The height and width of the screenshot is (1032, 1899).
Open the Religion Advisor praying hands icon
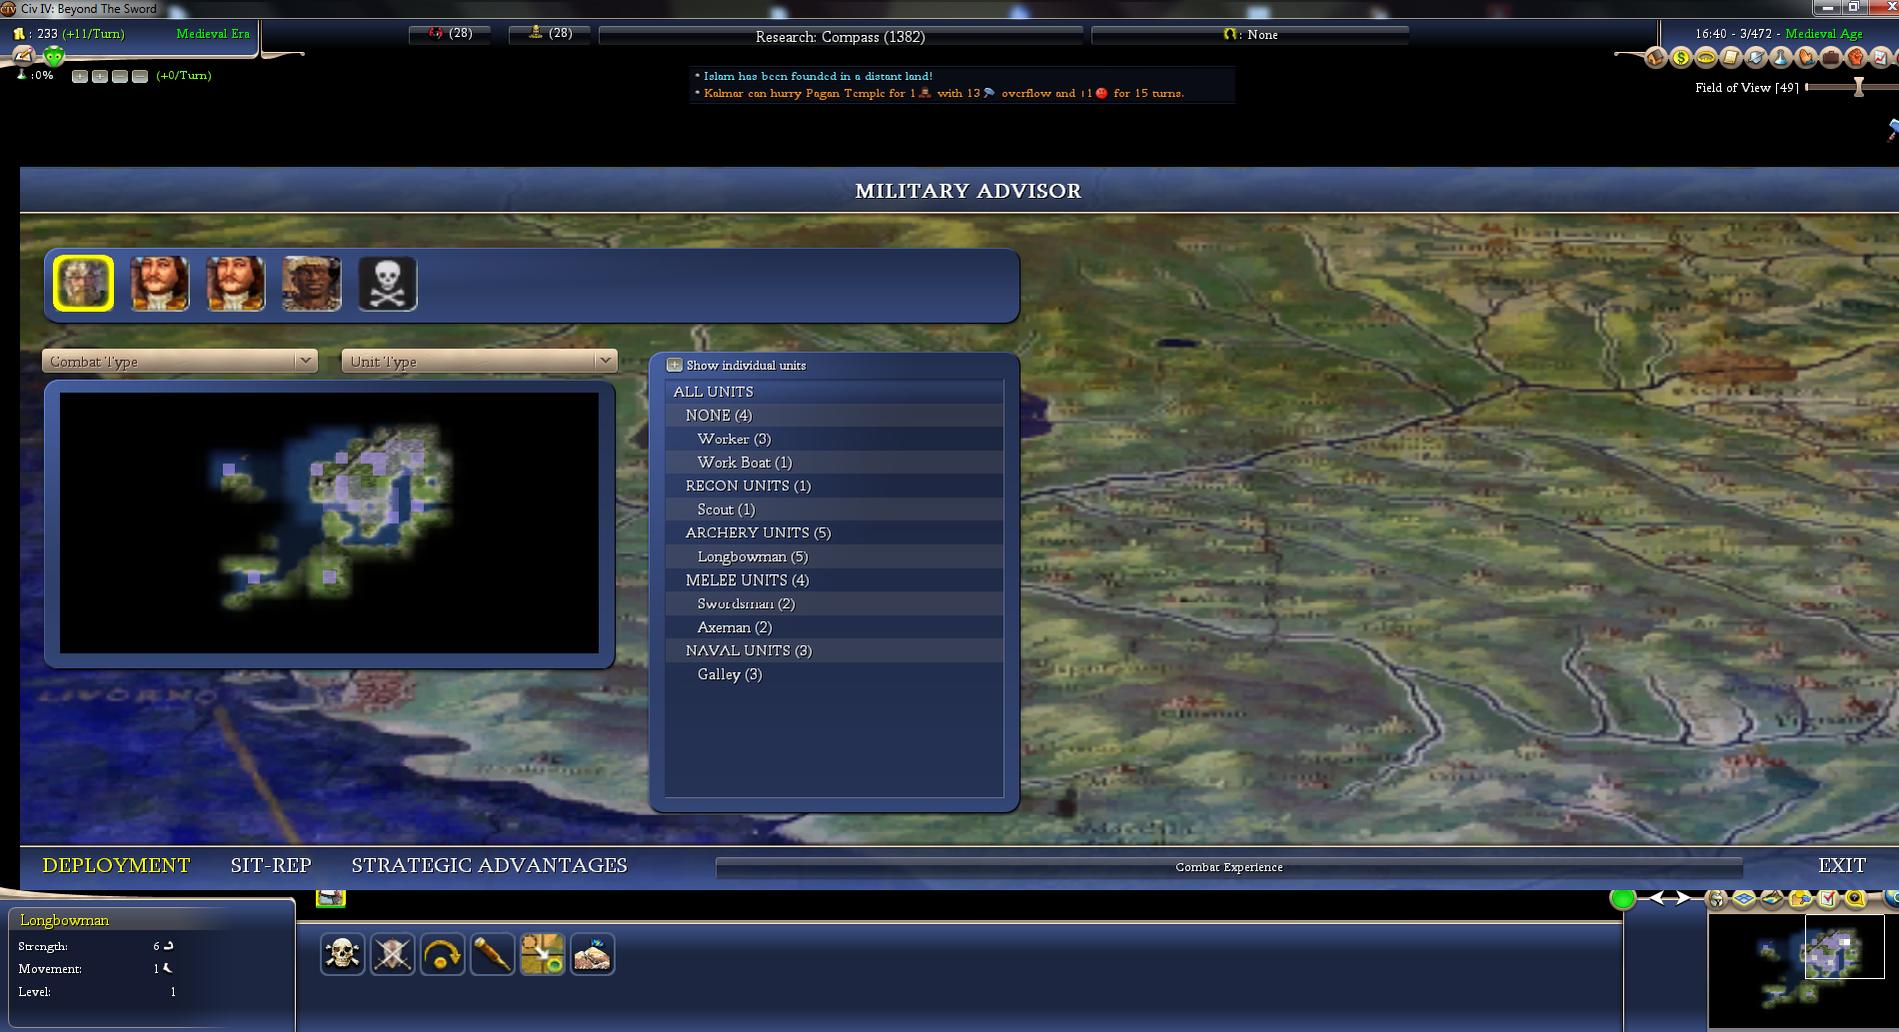1806,58
